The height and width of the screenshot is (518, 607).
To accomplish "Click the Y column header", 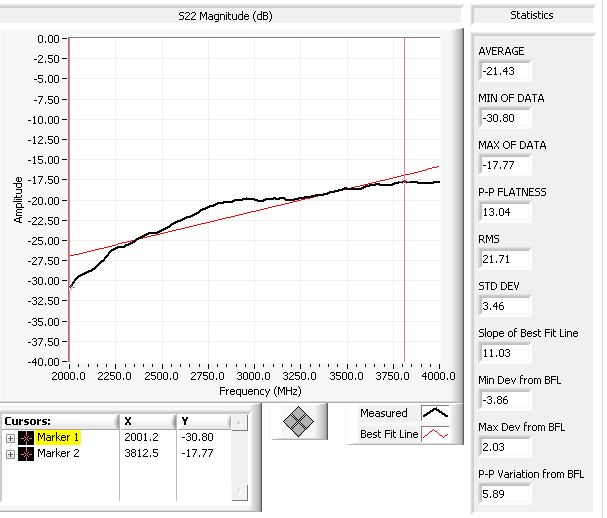I will [x=204, y=421].
